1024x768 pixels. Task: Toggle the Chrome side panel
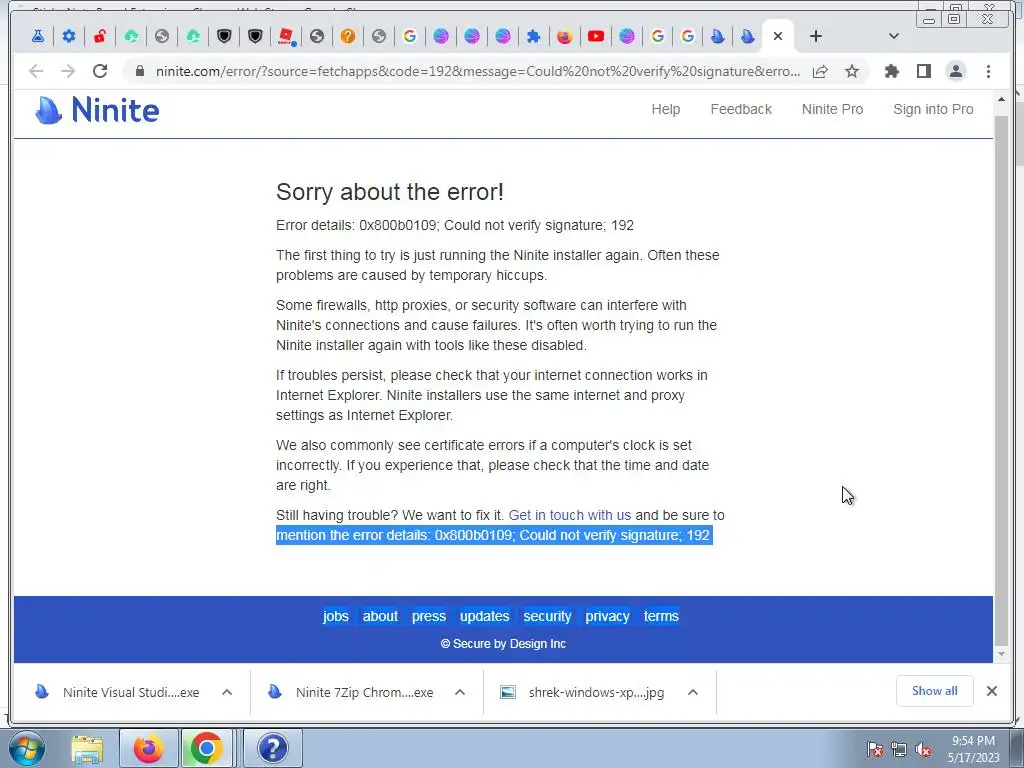(x=923, y=71)
